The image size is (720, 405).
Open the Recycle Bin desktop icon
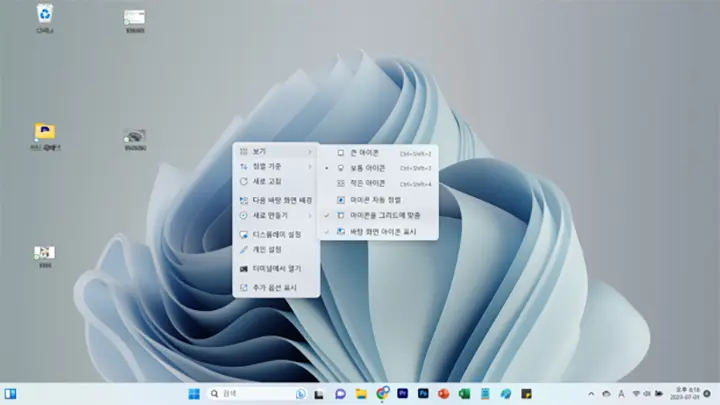click(45, 18)
